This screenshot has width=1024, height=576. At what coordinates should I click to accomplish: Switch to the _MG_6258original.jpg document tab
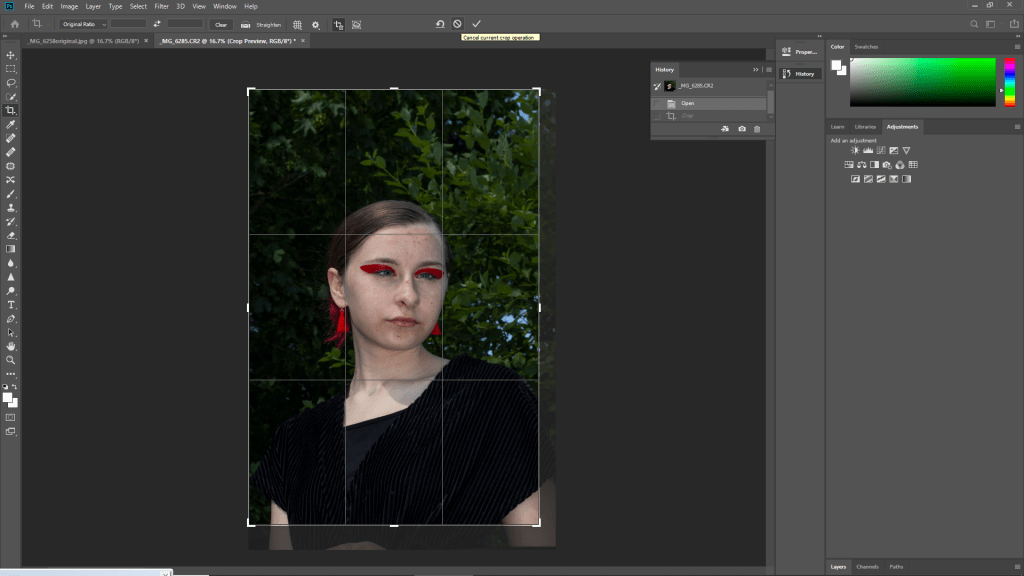point(69,40)
